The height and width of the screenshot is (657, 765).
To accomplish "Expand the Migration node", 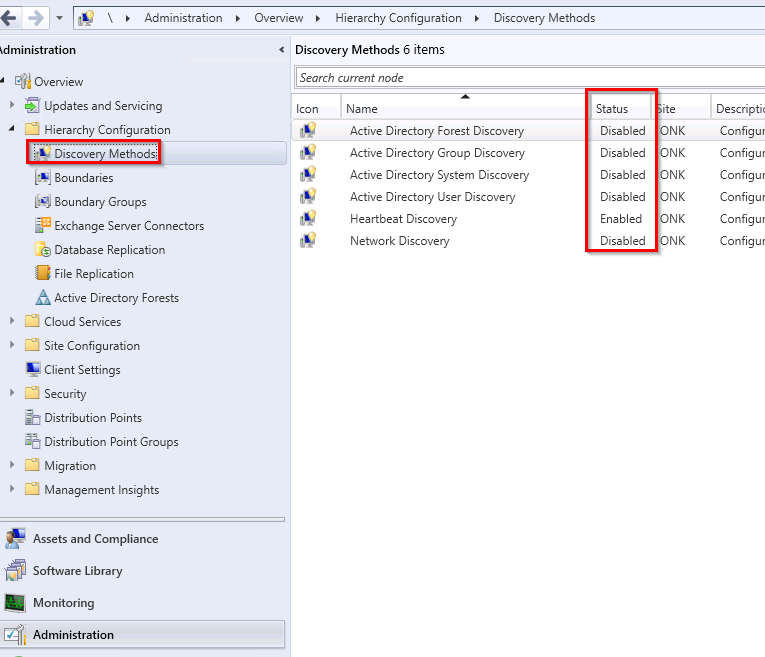I will pyautogui.click(x=12, y=465).
